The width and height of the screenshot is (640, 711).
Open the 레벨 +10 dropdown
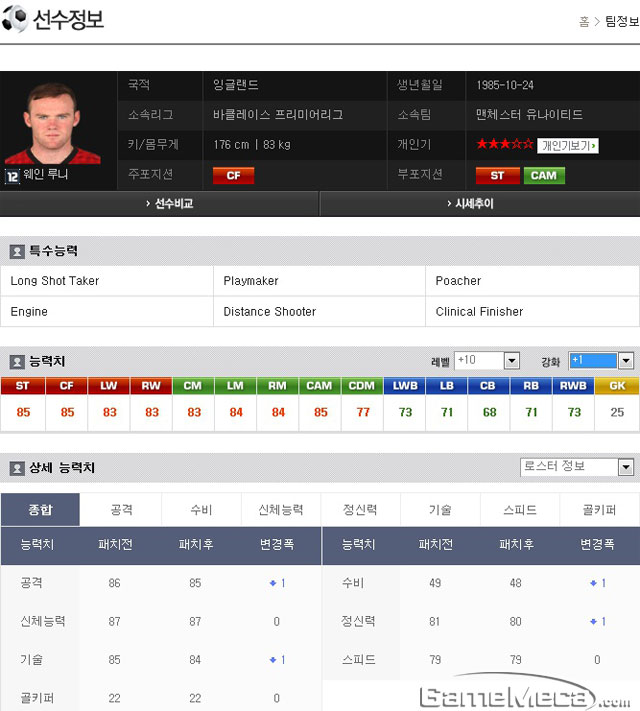[x=487, y=361]
